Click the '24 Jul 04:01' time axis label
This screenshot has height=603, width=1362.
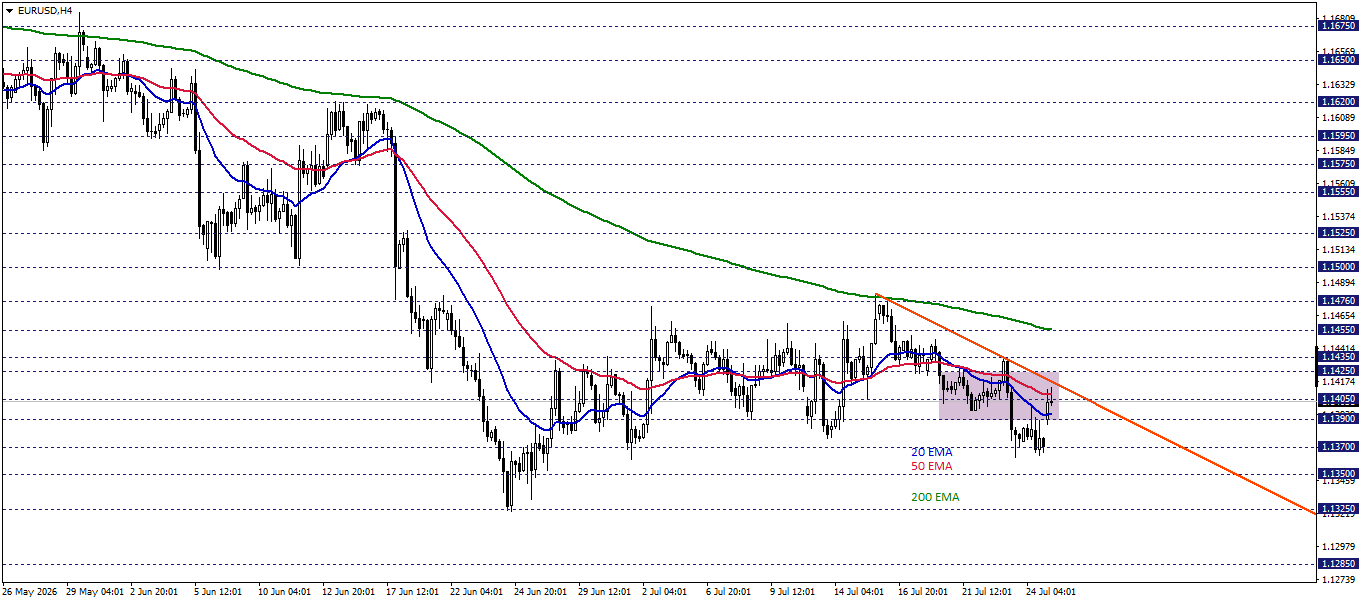[x=1052, y=592]
